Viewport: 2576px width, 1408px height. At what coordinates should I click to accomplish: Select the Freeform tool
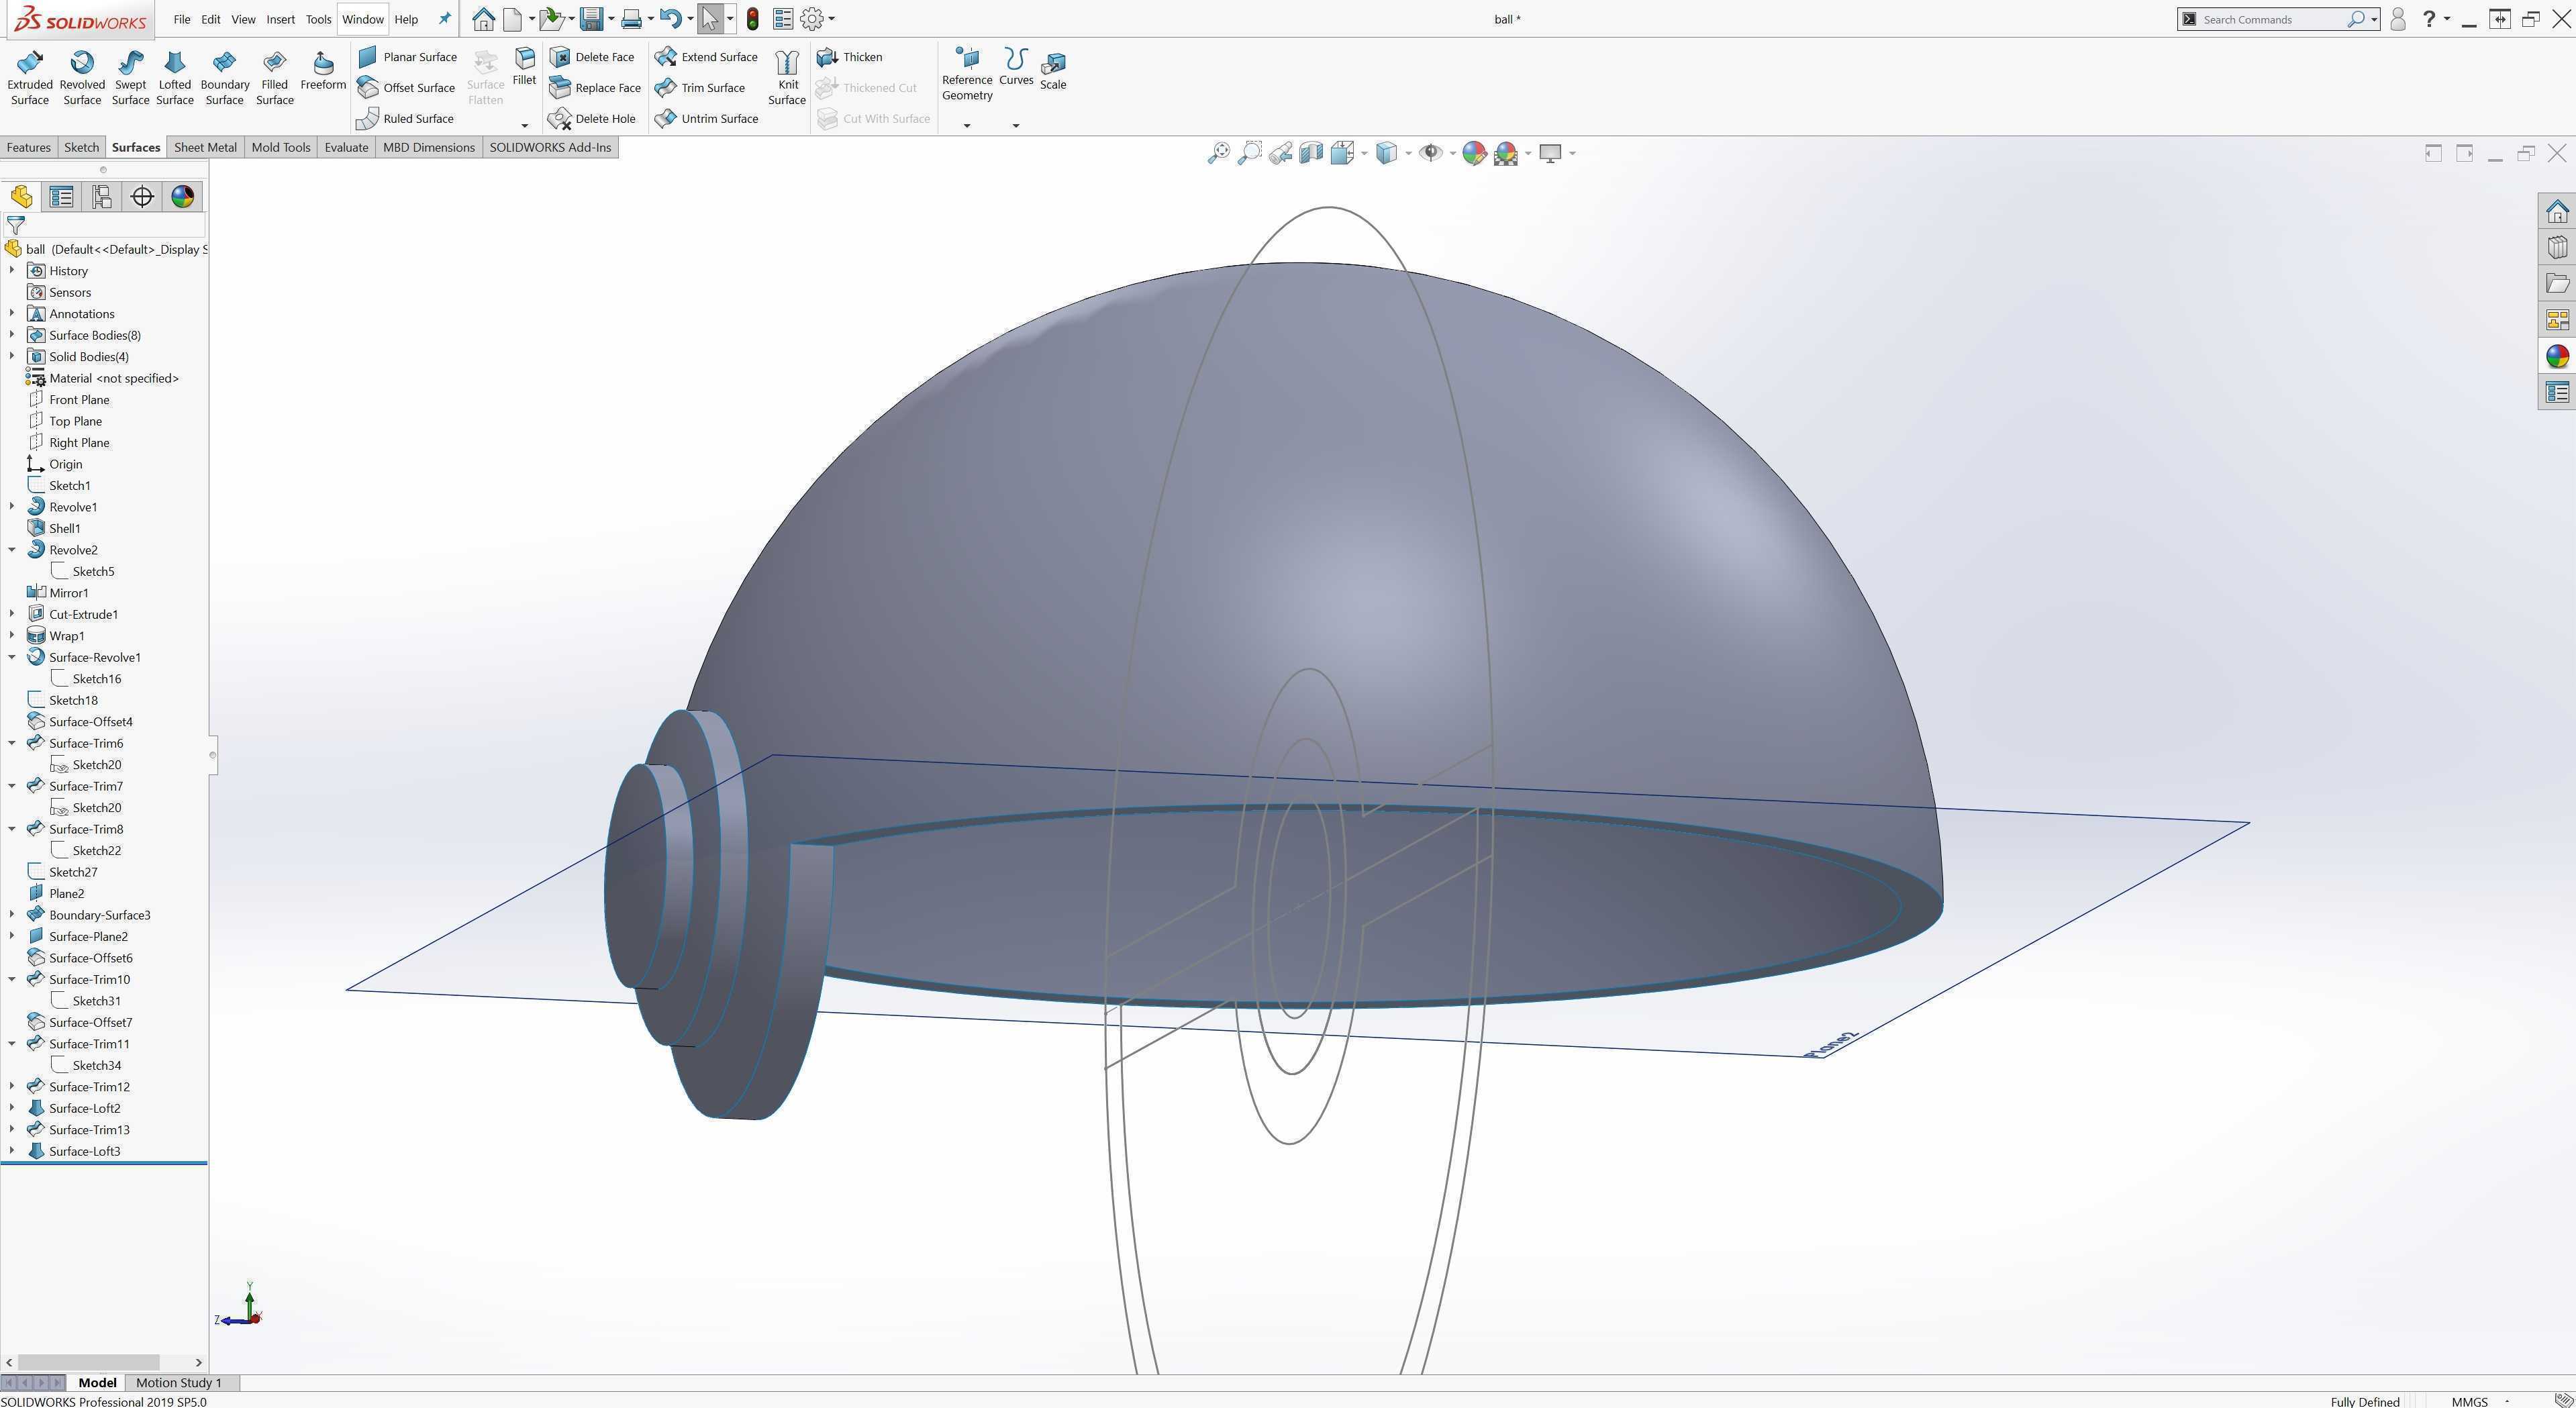pyautogui.click(x=323, y=70)
